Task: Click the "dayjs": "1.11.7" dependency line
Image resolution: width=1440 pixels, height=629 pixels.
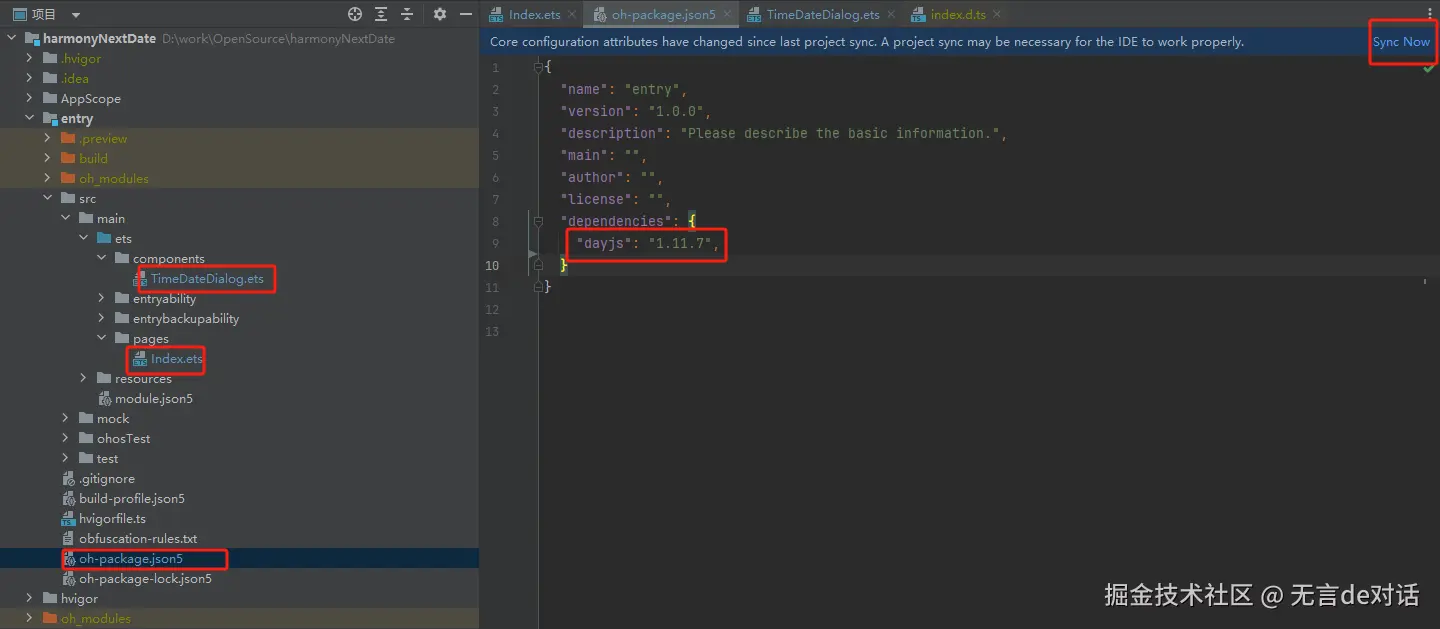Action: [648, 243]
